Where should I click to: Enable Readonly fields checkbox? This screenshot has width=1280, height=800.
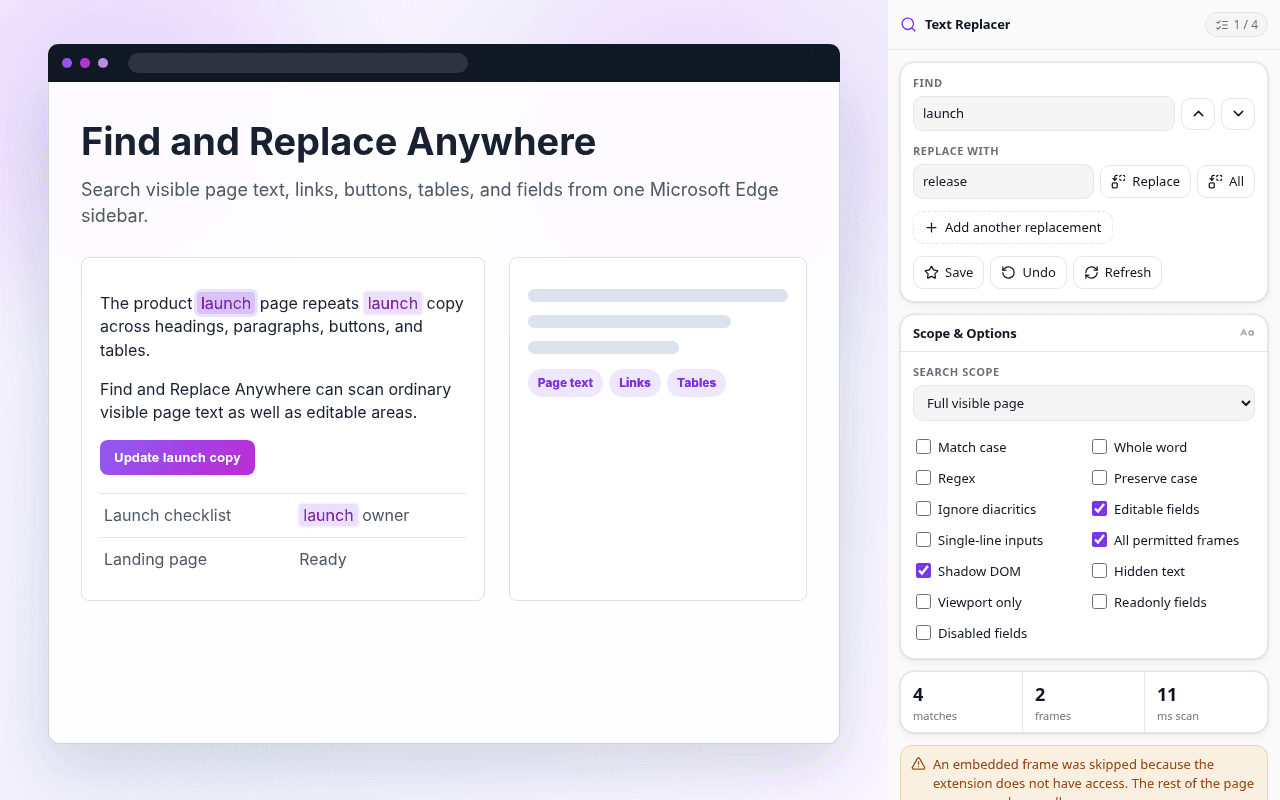[1099, 602]
